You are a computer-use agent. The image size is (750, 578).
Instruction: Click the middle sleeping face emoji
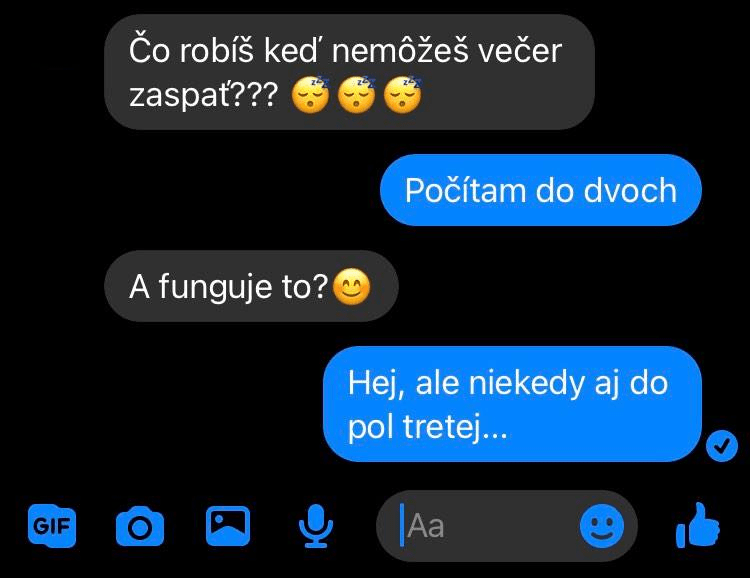click(x=357, y=94)
